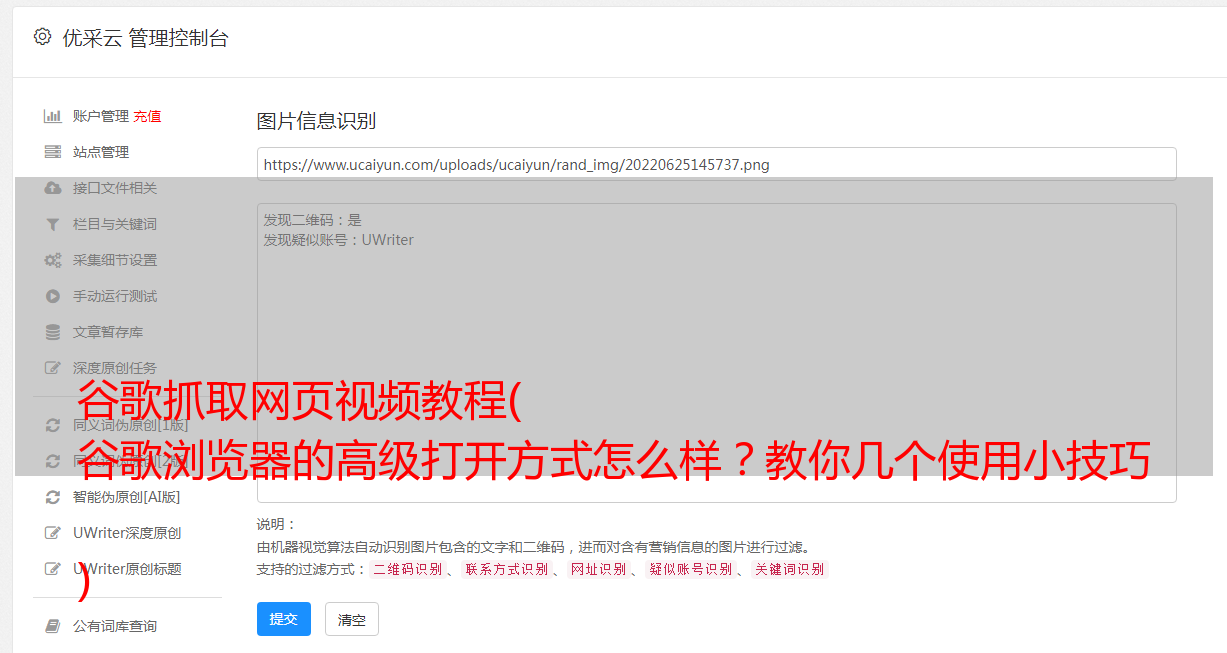Click the edit icon for UWriter原创标题
Screen dimensions: 1227x653
pyautogui.click(x=53, y=569)
